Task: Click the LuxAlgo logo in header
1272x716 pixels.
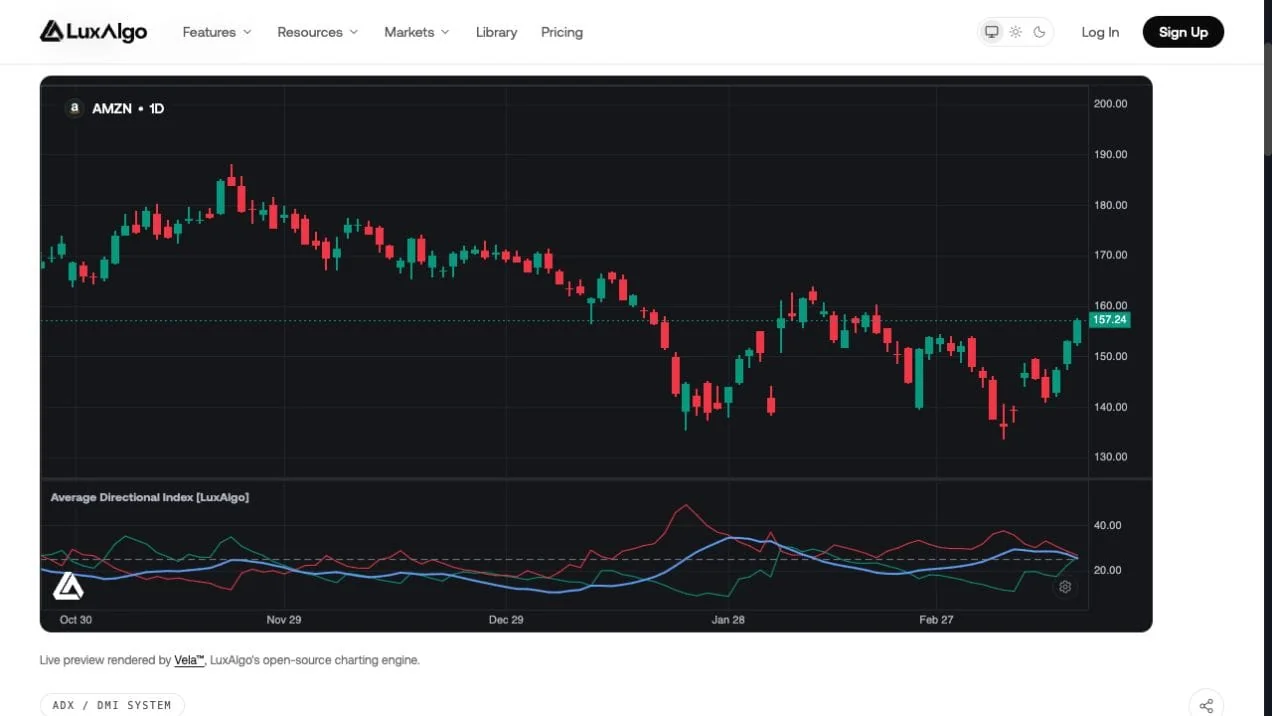Action: [x=93, y=32]
